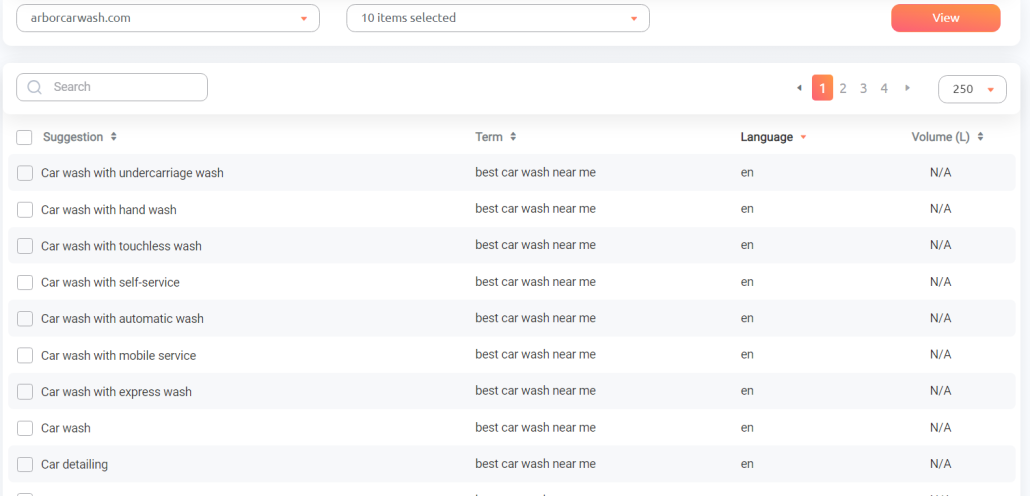This screenshot has height=496, width=1030.
Task: Sort by Suggestion column arrows
Action: point(114,137)
